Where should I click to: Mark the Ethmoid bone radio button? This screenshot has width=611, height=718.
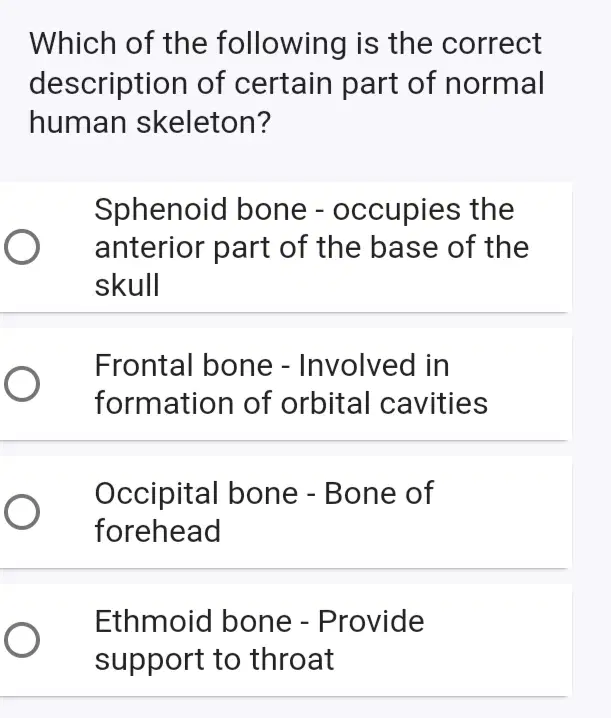pos(22,640)
